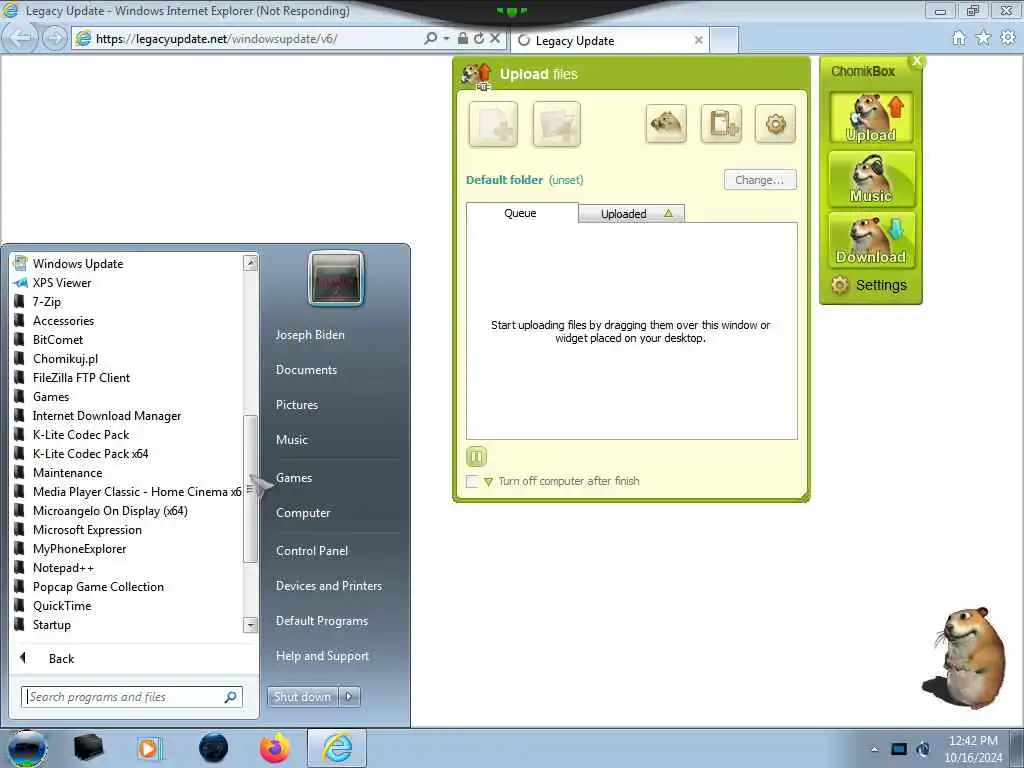This screenshot has height=768, width=1024.
Task: Open ChomikBox Music section
Action: (871, 179)
